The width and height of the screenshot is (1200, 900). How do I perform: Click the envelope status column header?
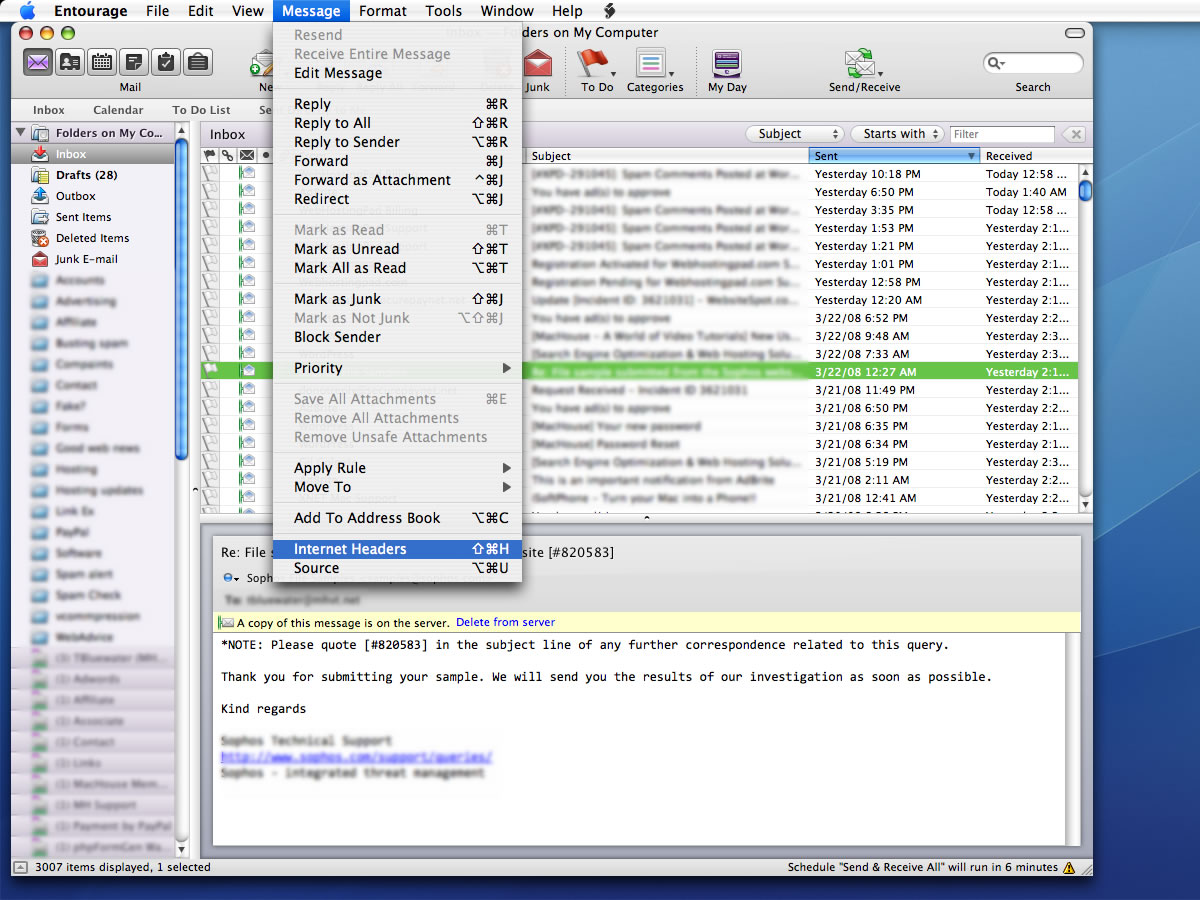point(246,156)
